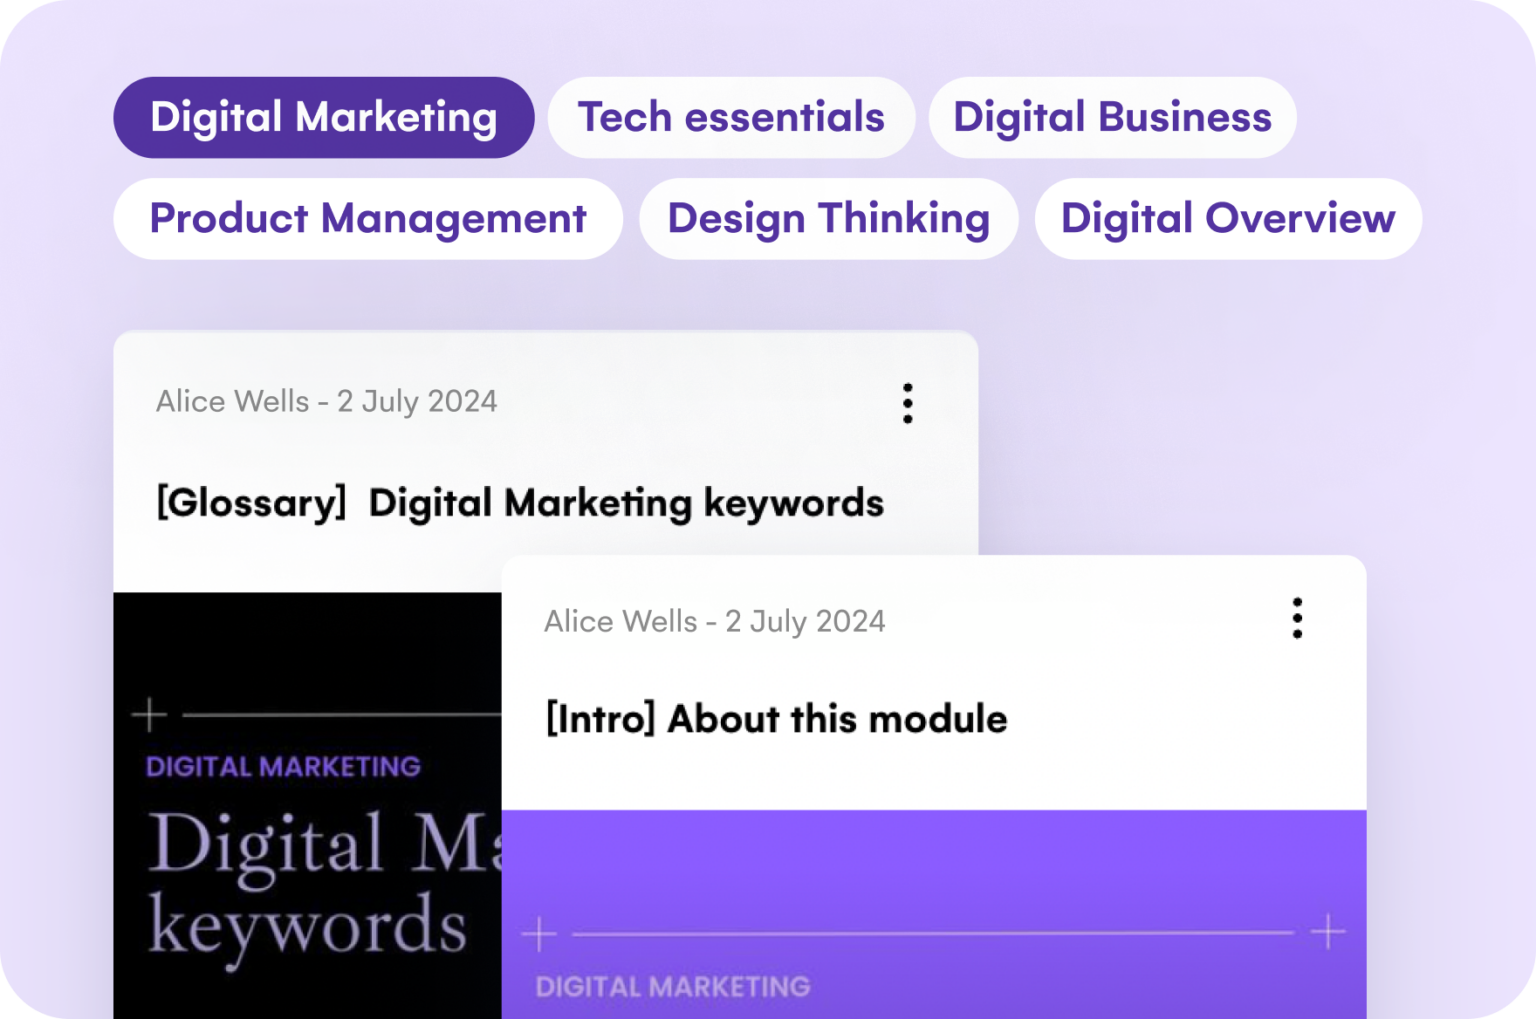Select the Product Management category
The height and width of the screenshot is (1019, 1536).
pyautogui.click(x=367, y=218)
